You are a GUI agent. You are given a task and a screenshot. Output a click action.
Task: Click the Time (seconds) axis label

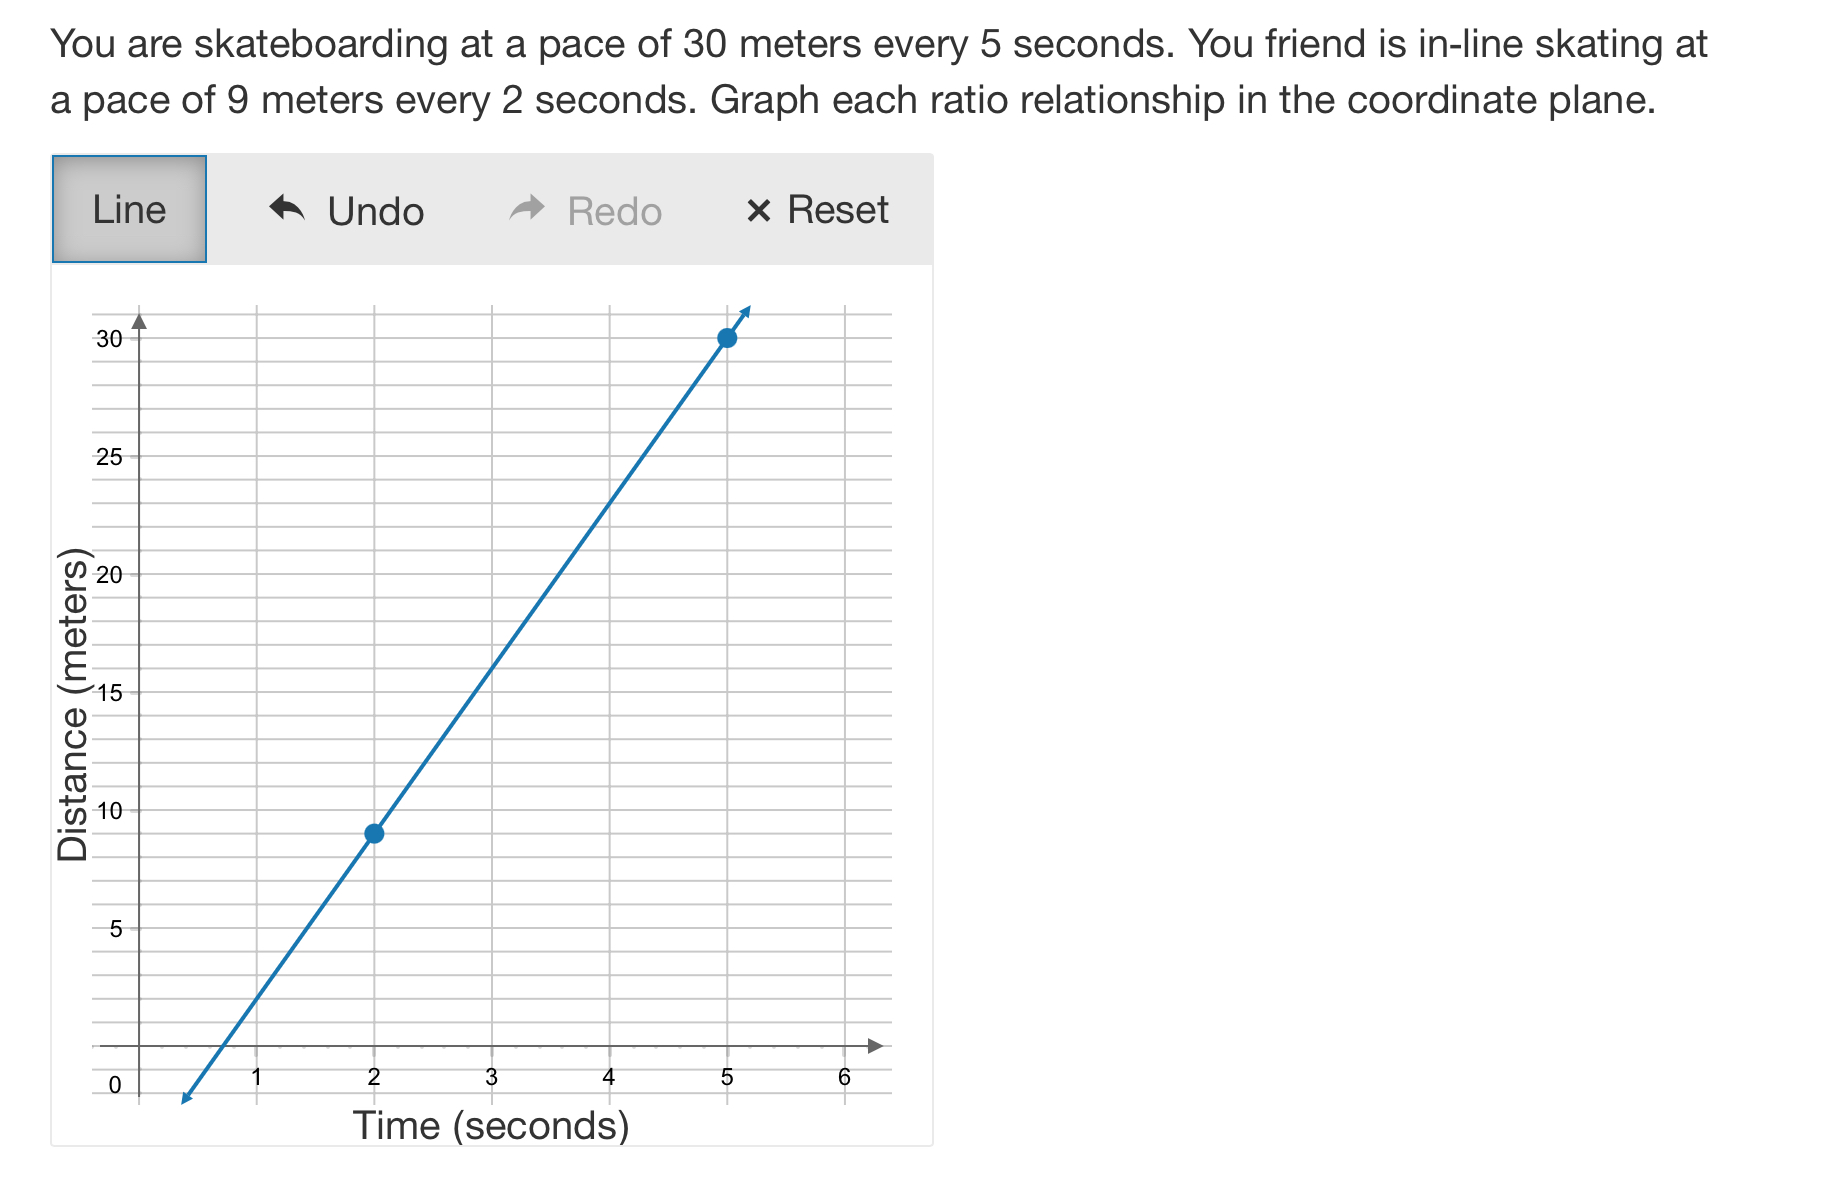[491, 1126]
